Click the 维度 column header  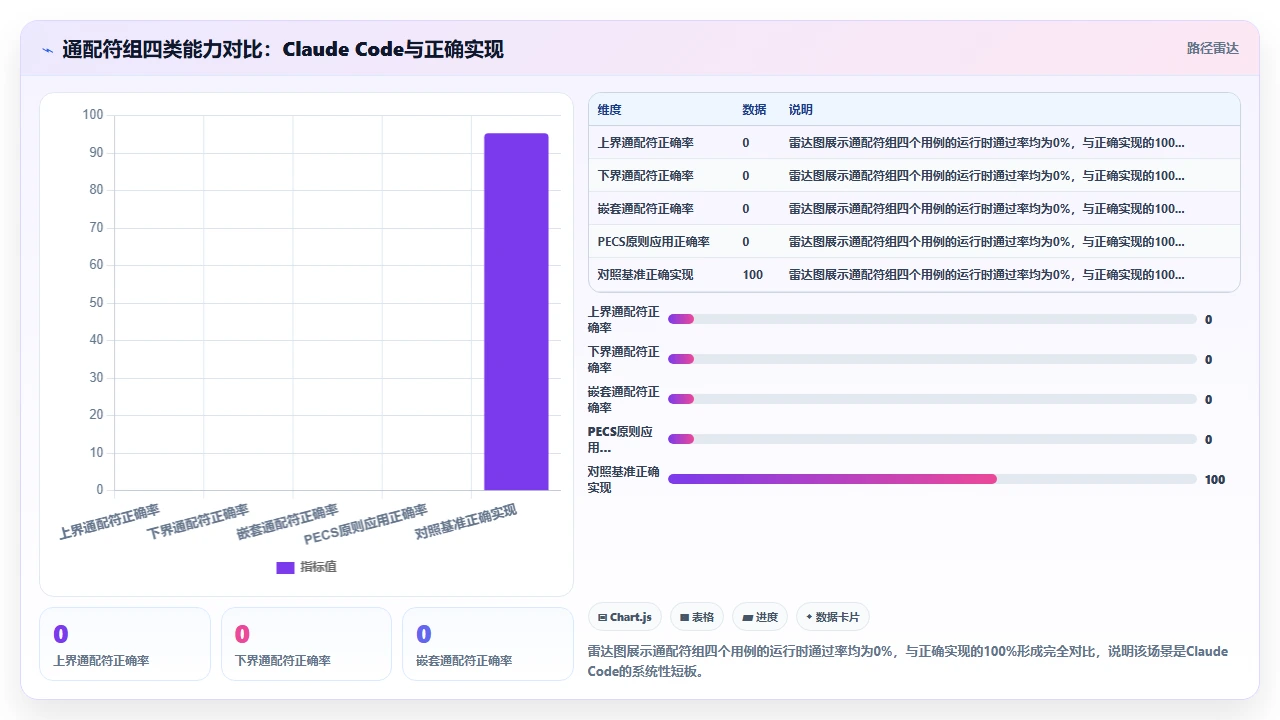click(x=609, y=110)
